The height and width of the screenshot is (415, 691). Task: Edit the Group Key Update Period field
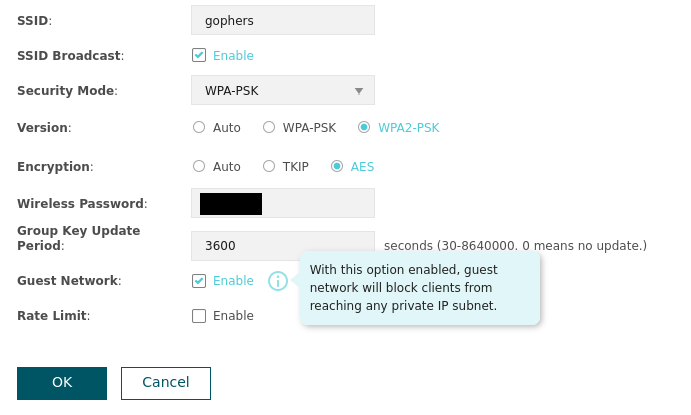pos(282,246)
